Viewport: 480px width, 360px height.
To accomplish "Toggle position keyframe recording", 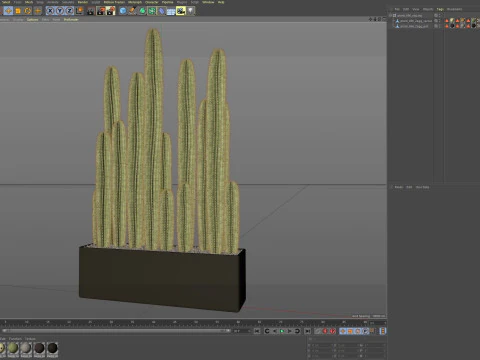I will tap(343, 331).
